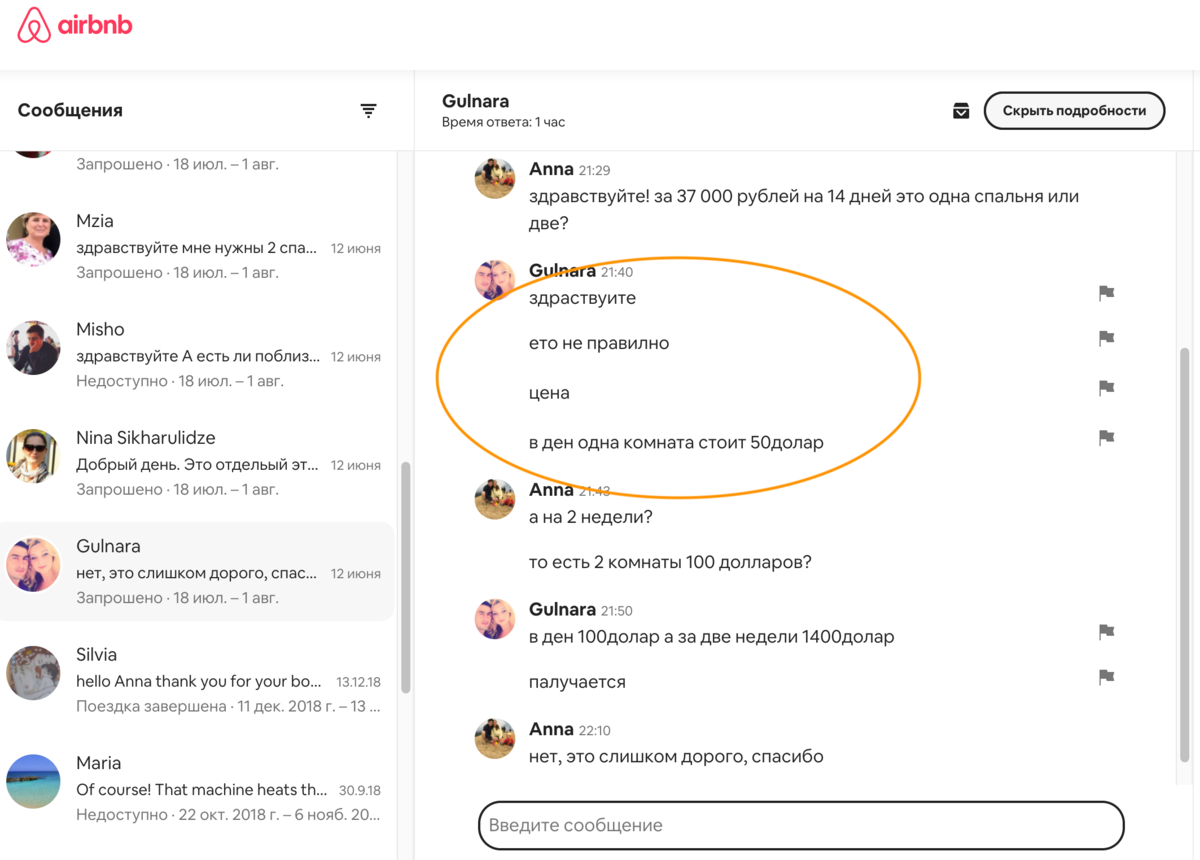Screen dimensions: 1200x860
Task: Flag the message 'здраствуите'
Action: click(x=1106, y=293)
